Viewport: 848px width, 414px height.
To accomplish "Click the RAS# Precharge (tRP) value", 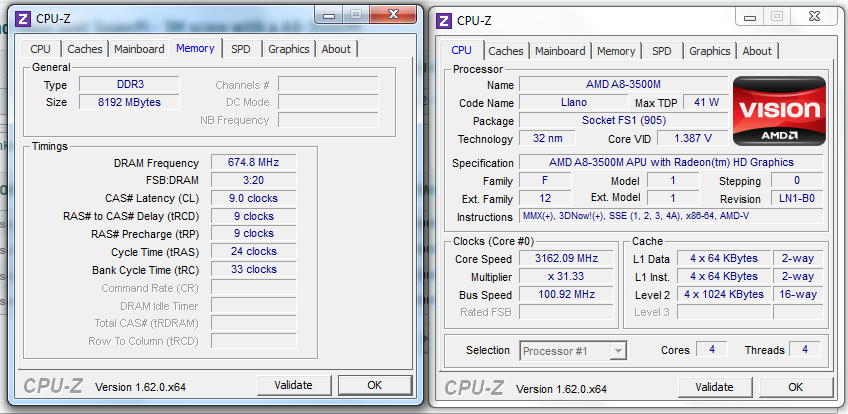I will 254,233.
